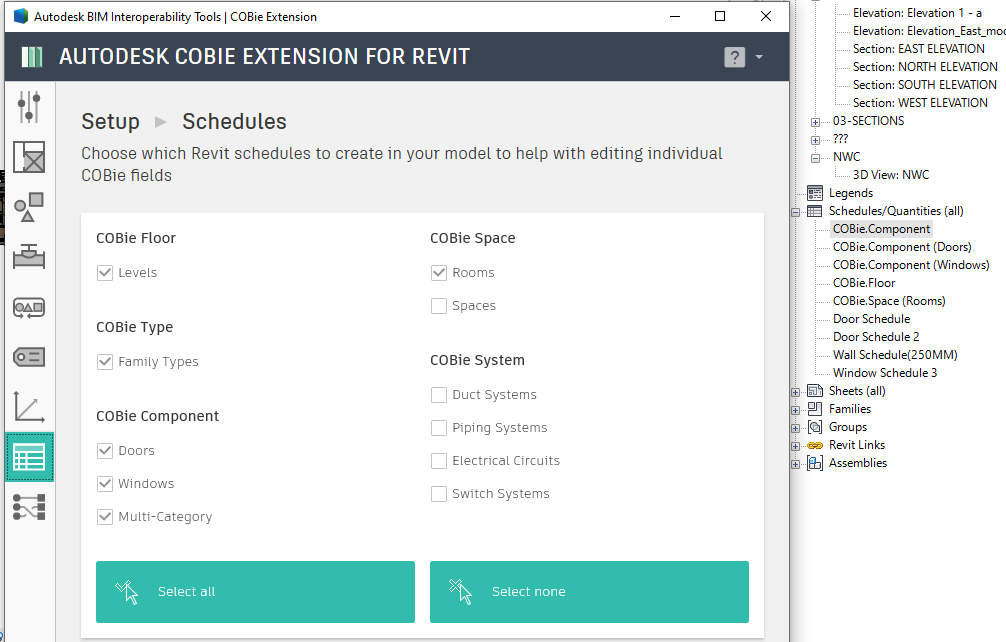Select the highlighted Schedules table icon
This screenshot has width=1006, height=642.
(x=29, y=456)
